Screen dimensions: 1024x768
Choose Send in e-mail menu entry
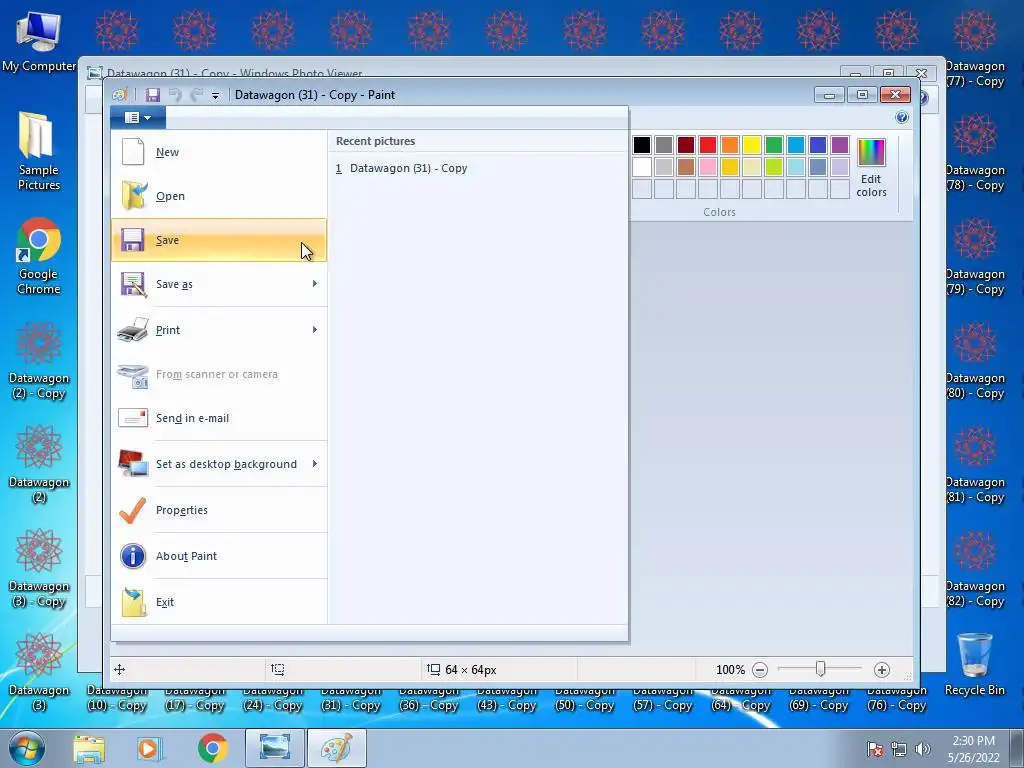click(x=219, y=418)
